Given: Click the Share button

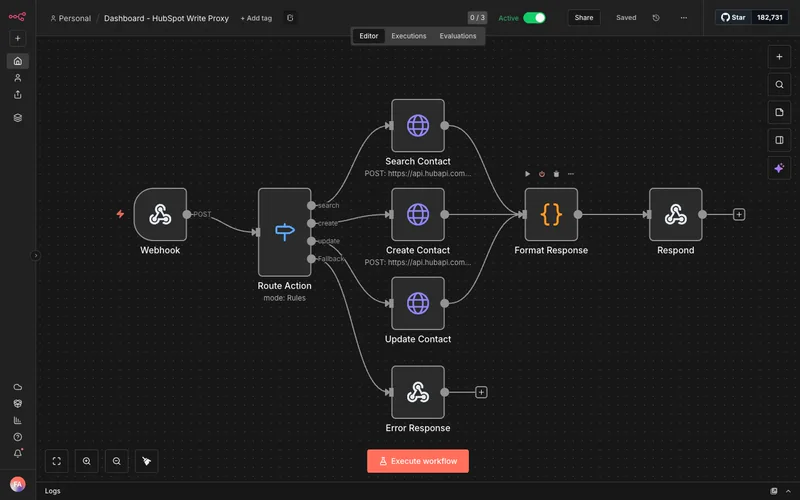Looking at the screenshot, I should point(584,18).
